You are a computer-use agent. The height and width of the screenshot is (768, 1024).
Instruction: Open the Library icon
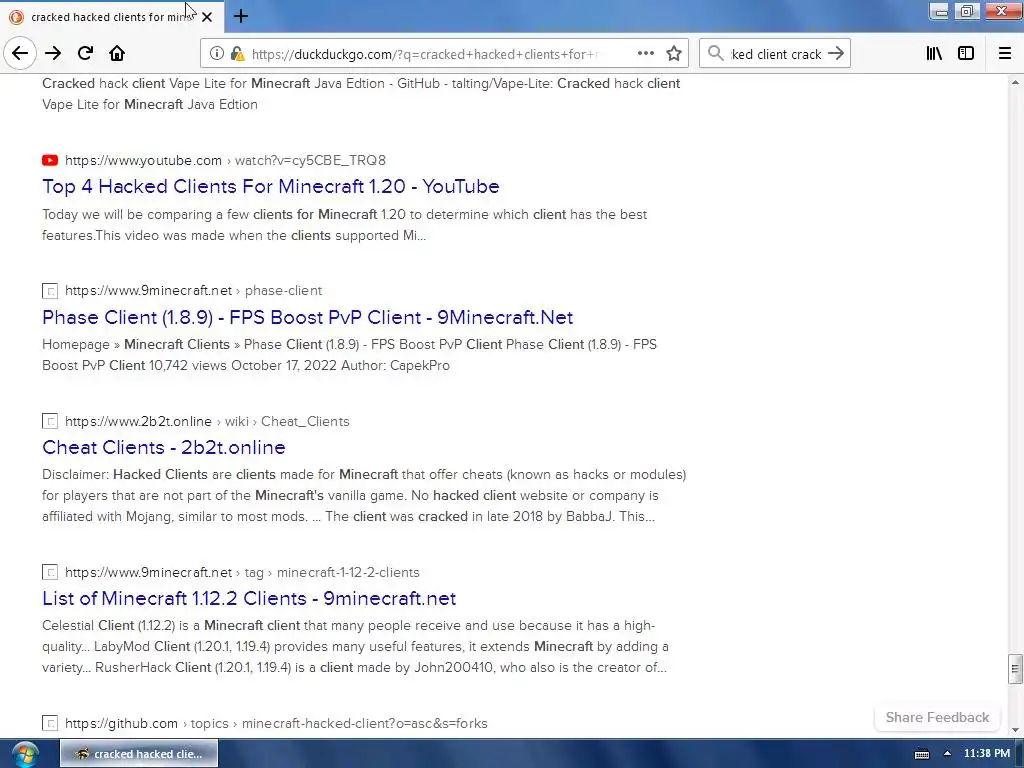(x=934, y=54)
